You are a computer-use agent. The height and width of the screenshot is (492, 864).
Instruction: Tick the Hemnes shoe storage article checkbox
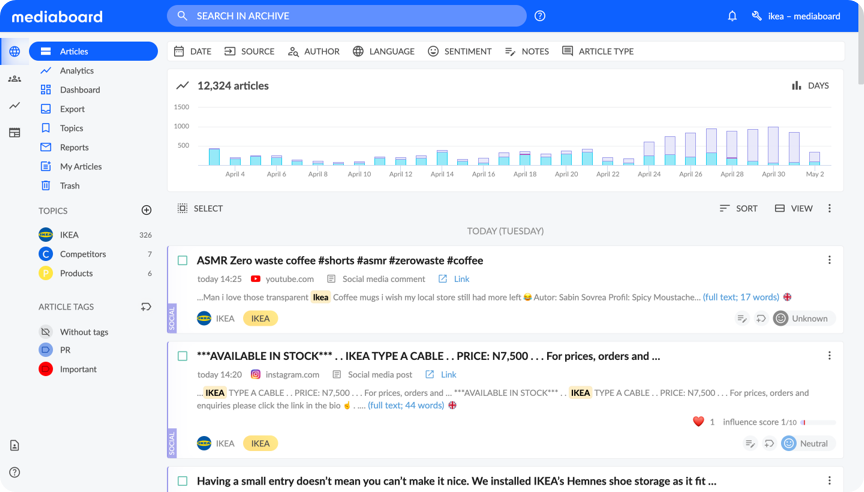click(x=182, y=481)
